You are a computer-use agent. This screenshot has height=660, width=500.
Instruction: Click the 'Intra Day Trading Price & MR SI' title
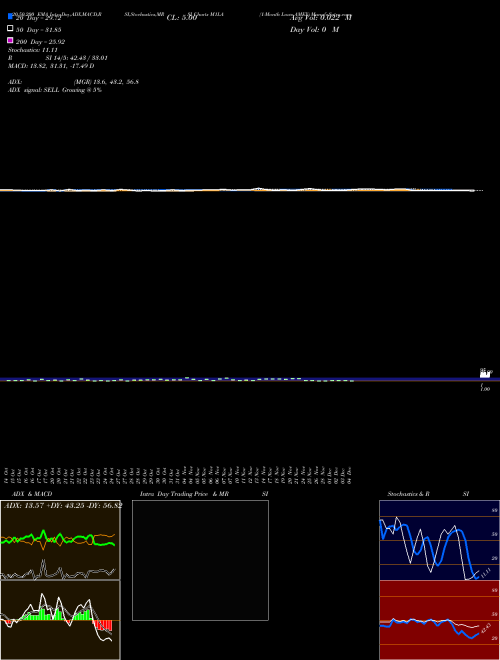point(204,494)
